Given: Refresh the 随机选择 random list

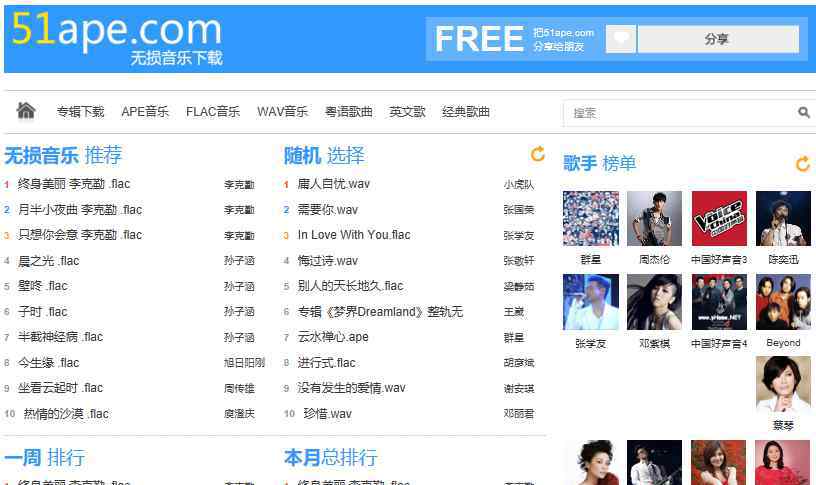Looking at the screenshot, I should pos(538,154).
